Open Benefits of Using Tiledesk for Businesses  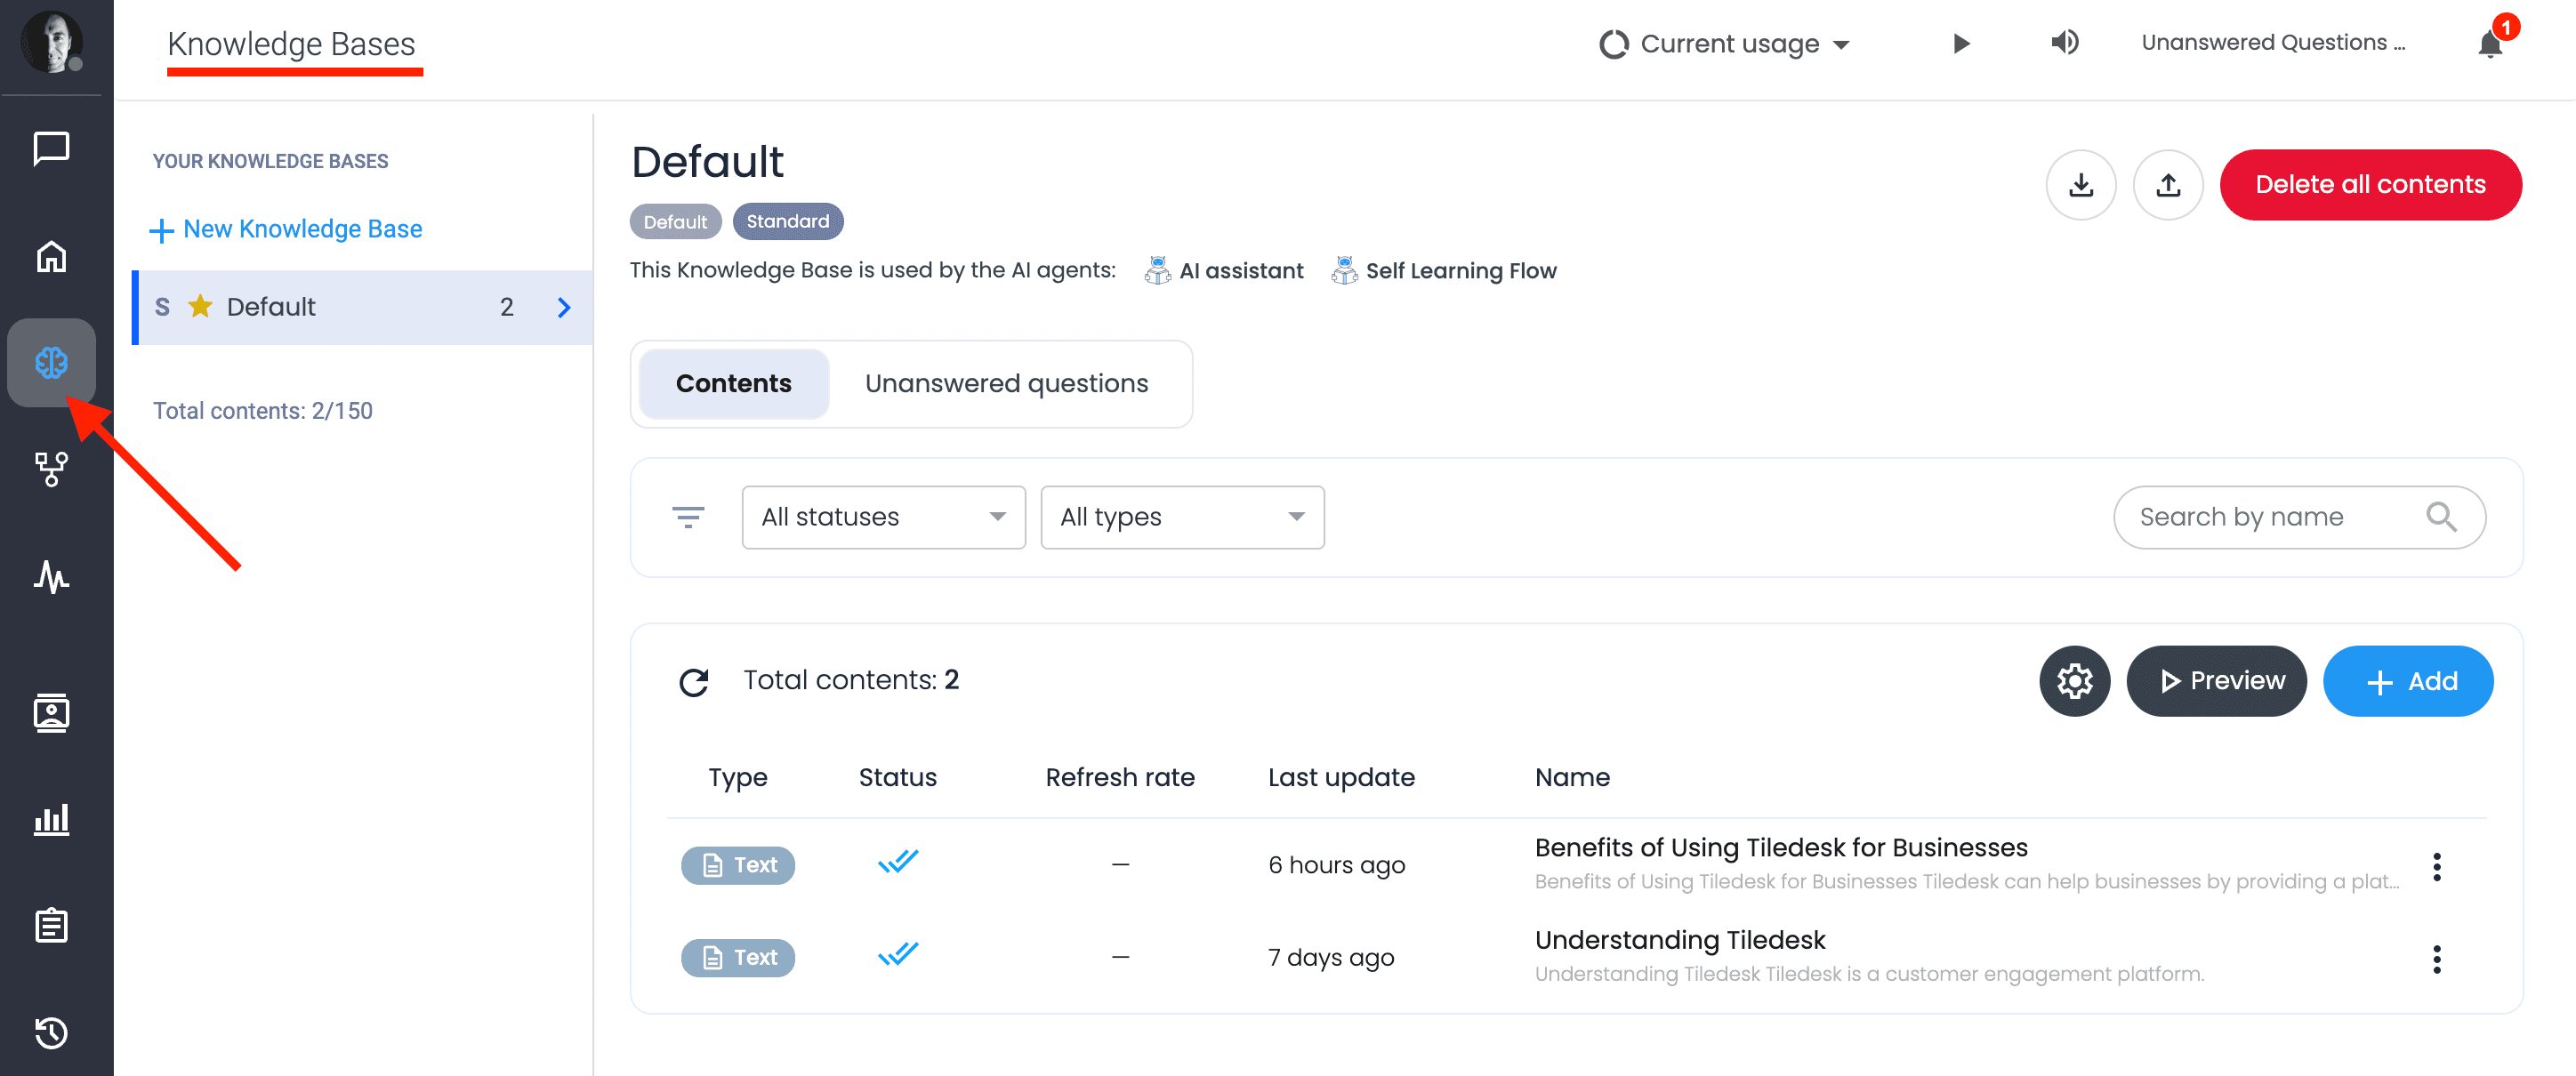[x=1781, y=847]
